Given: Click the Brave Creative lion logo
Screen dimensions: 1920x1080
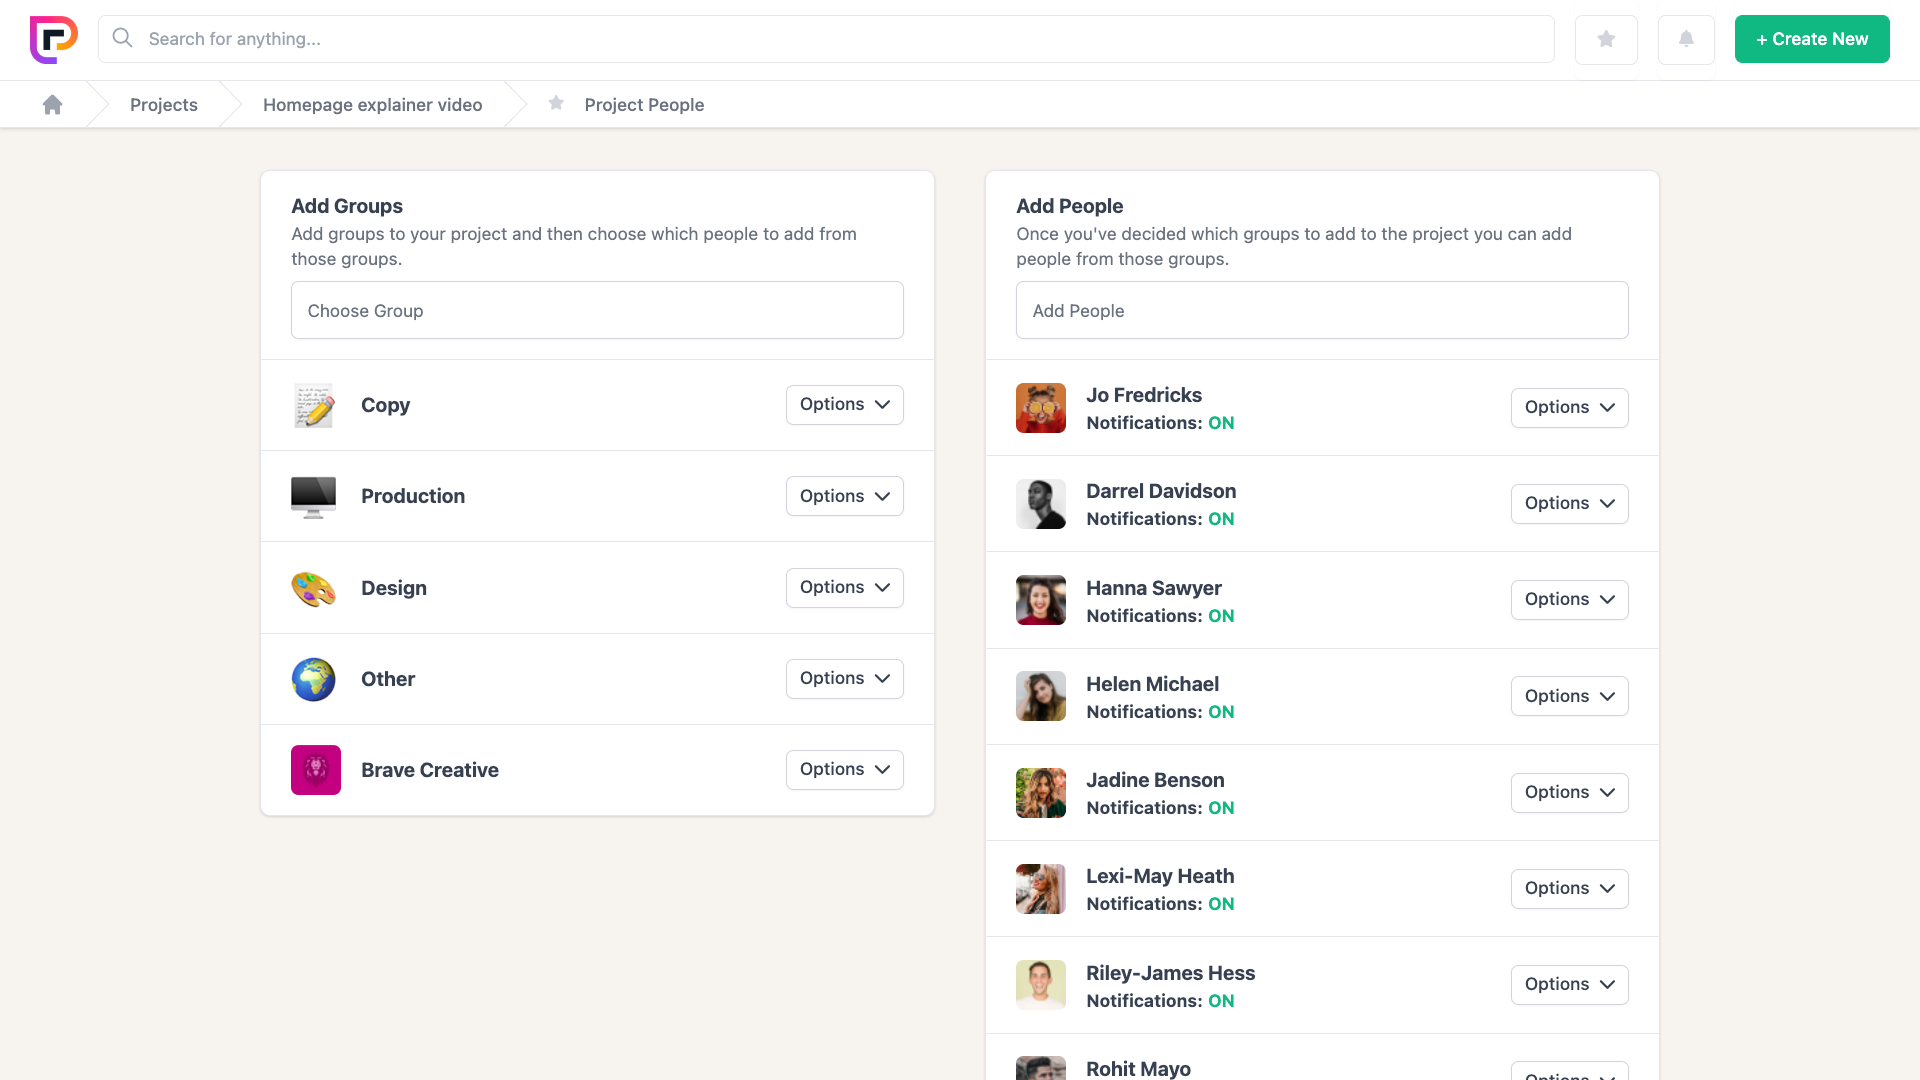Looking at the screenshot, I should point(316,770).
